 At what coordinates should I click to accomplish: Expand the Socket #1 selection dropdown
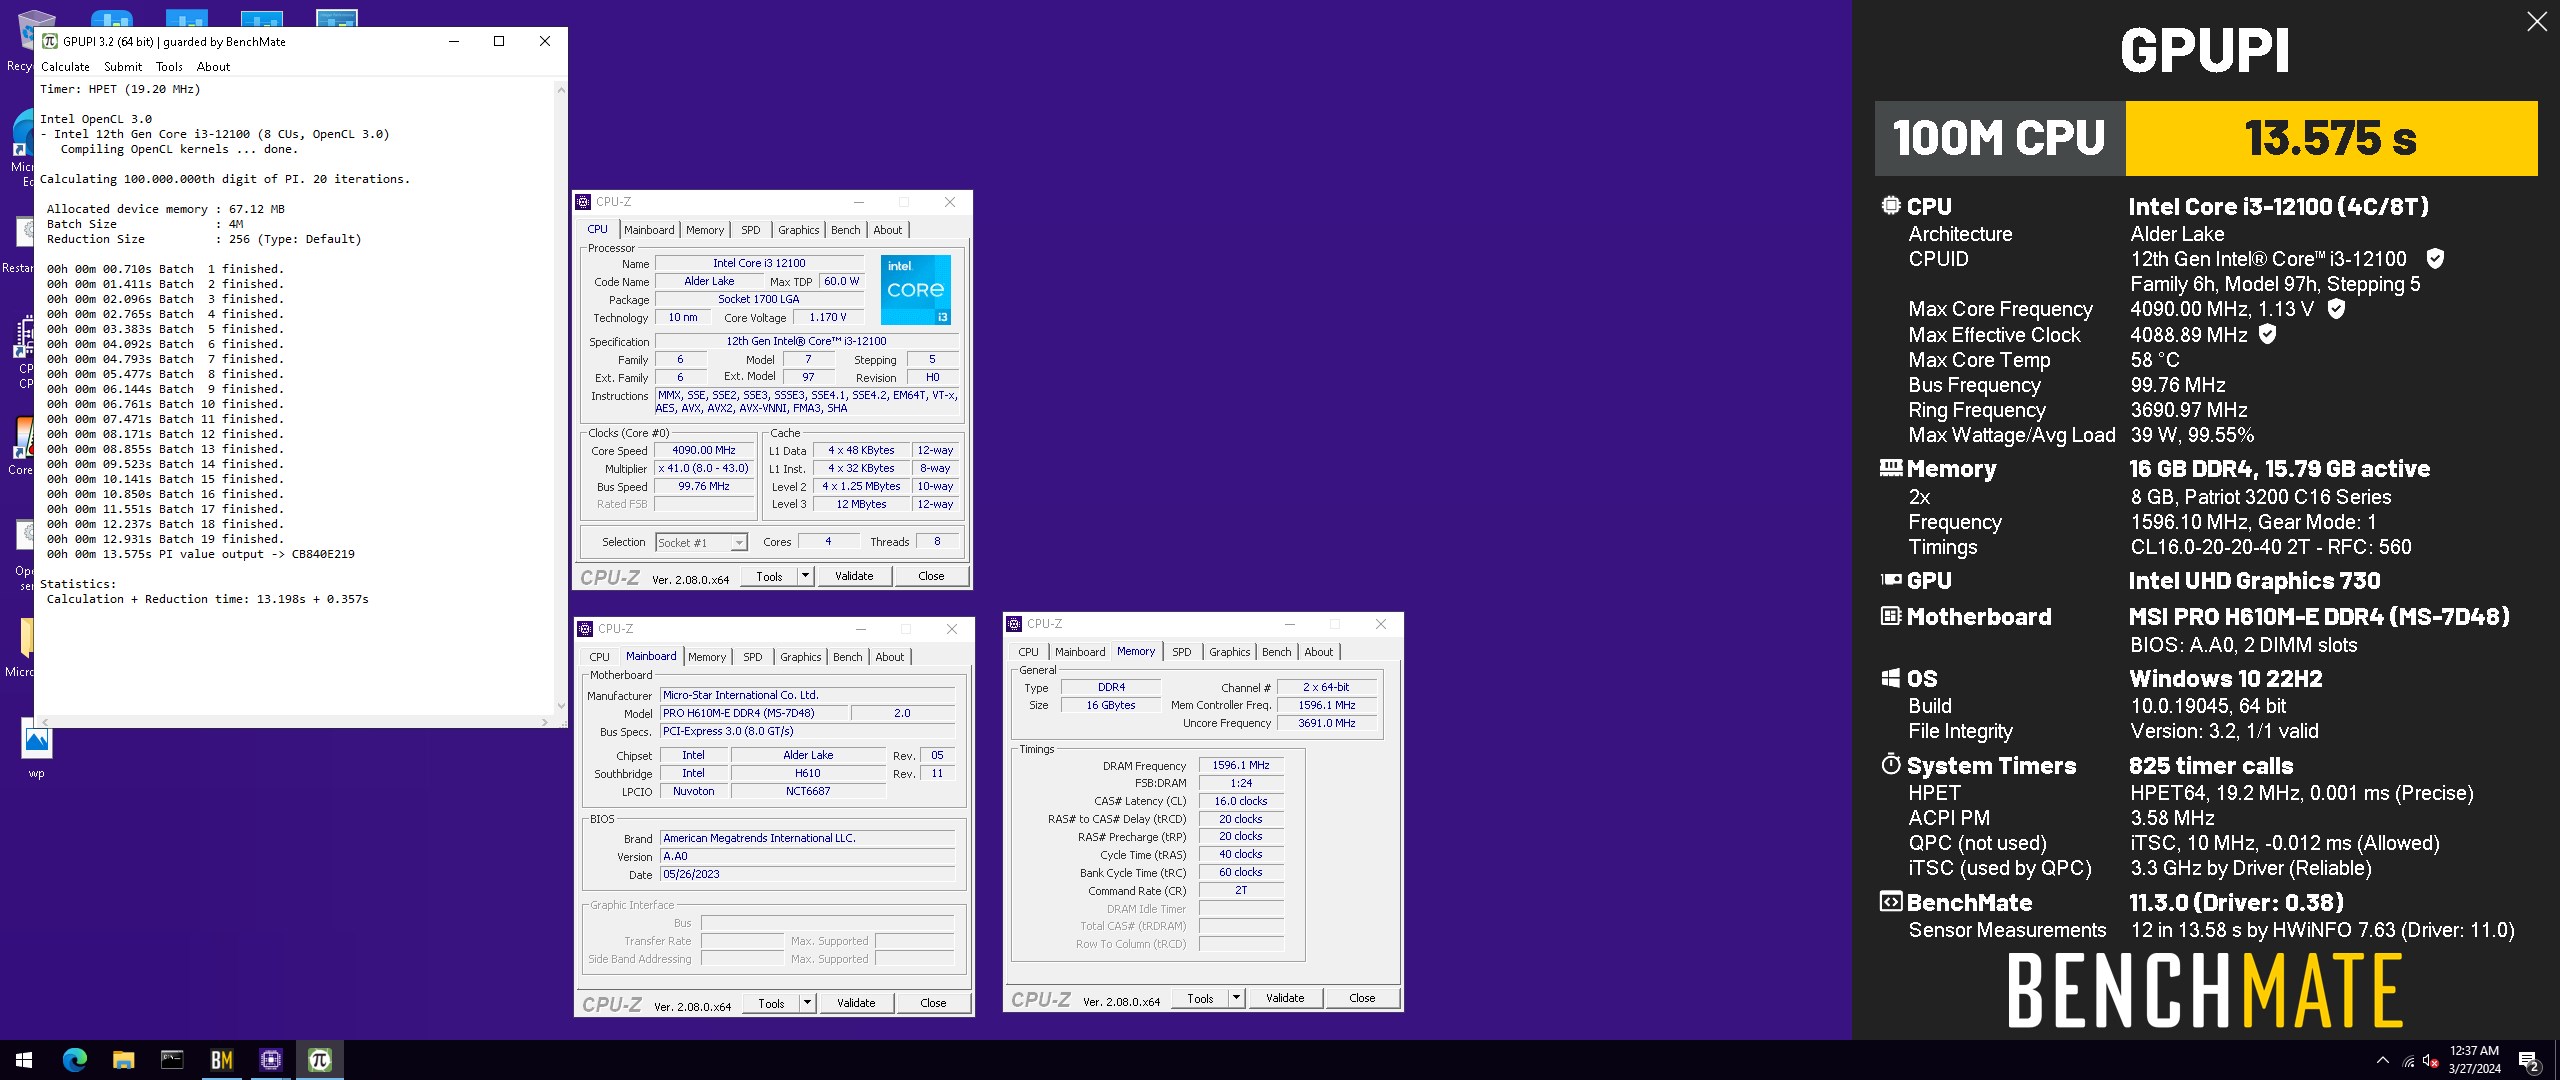pyautogui.click(x=739, y=542)
